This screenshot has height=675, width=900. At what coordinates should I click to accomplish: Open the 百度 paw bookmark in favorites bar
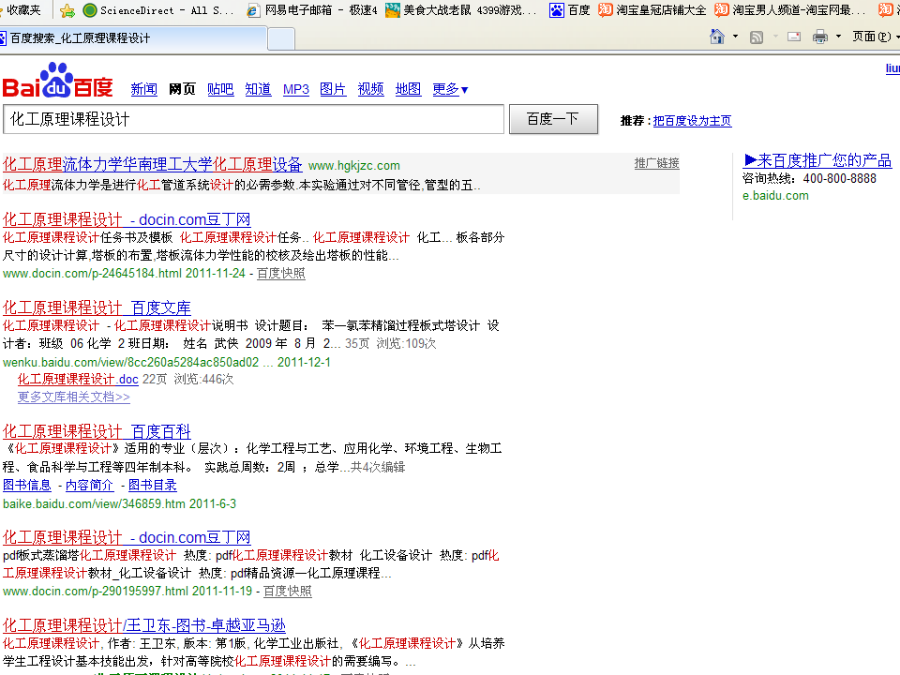tap(569, 10)
